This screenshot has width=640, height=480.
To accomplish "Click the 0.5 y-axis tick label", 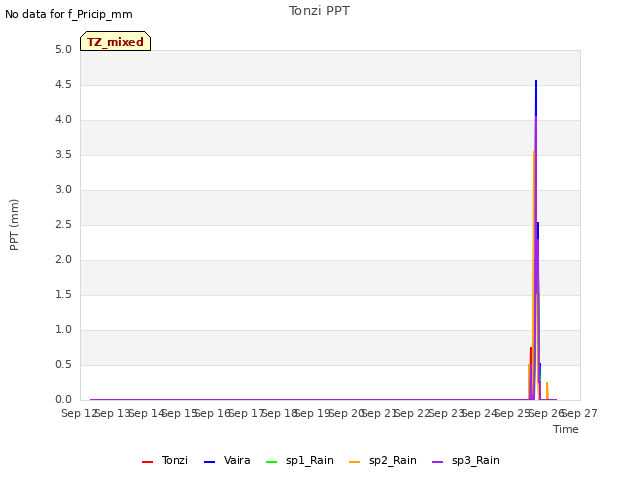I will tap(63, 365).
